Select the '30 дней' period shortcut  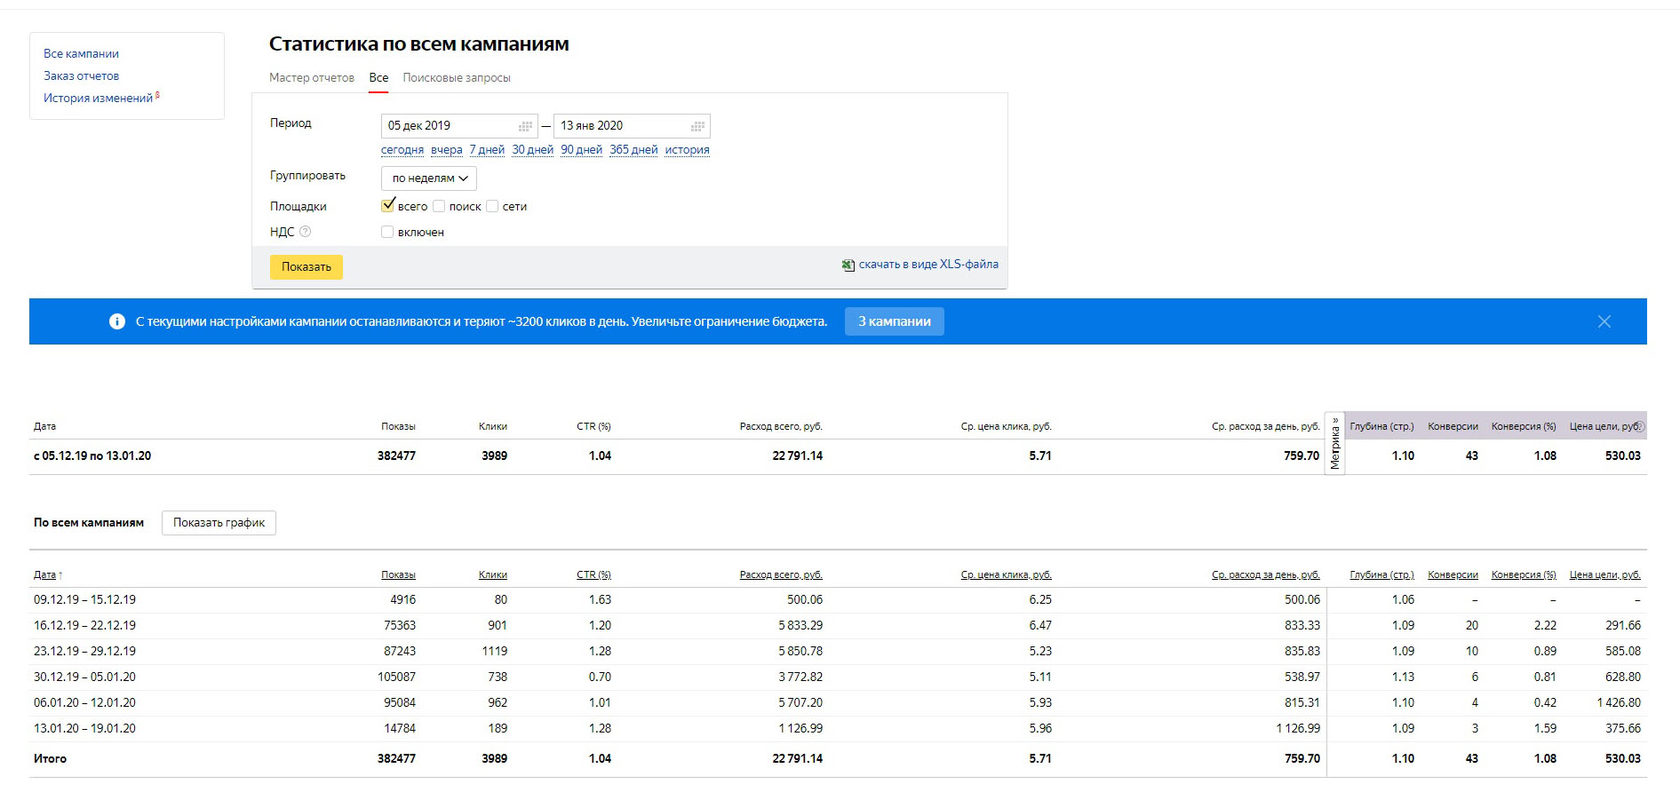click(x=532, y=150)
